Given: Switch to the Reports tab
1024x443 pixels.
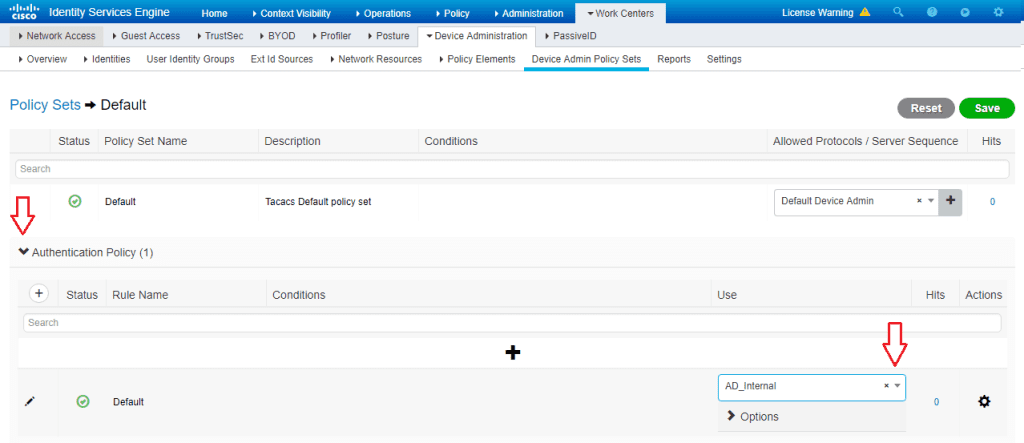Looking at the screenshot, I should [674, 59].
